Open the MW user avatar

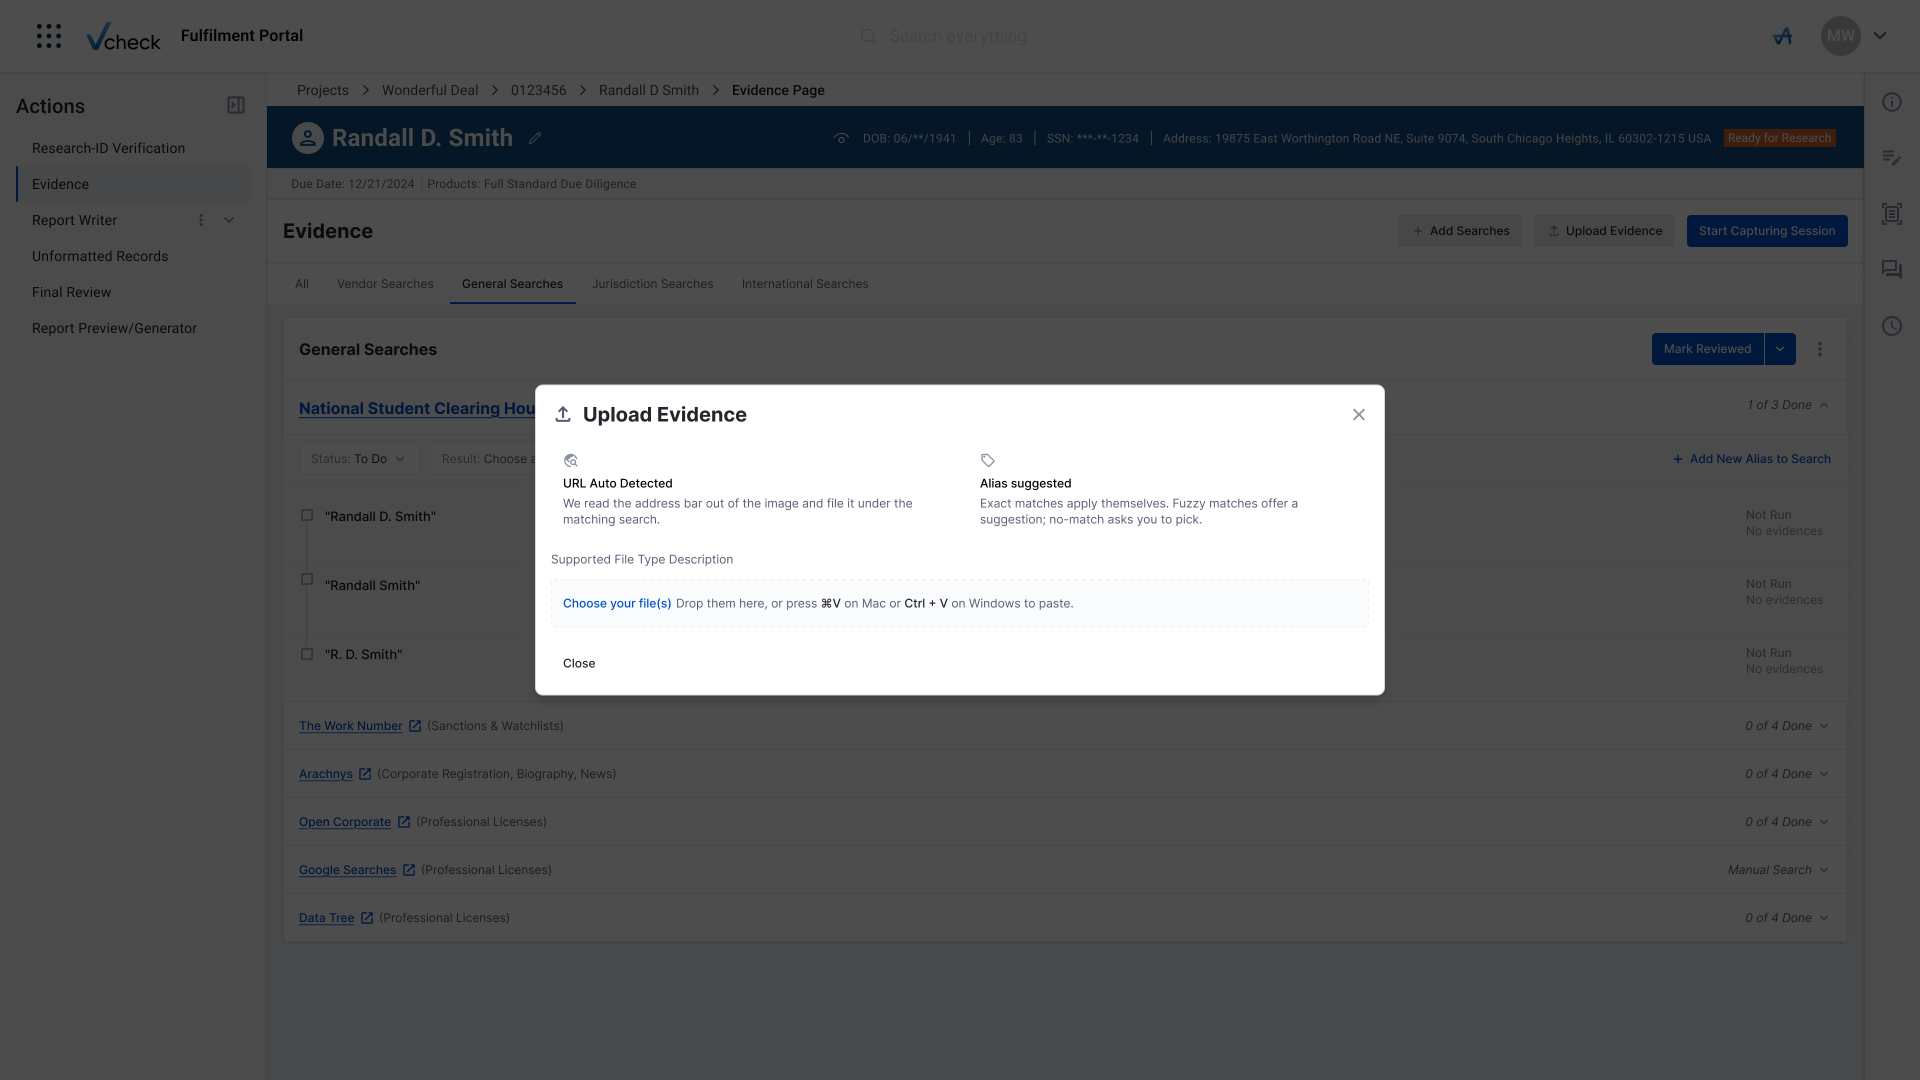1840,36
